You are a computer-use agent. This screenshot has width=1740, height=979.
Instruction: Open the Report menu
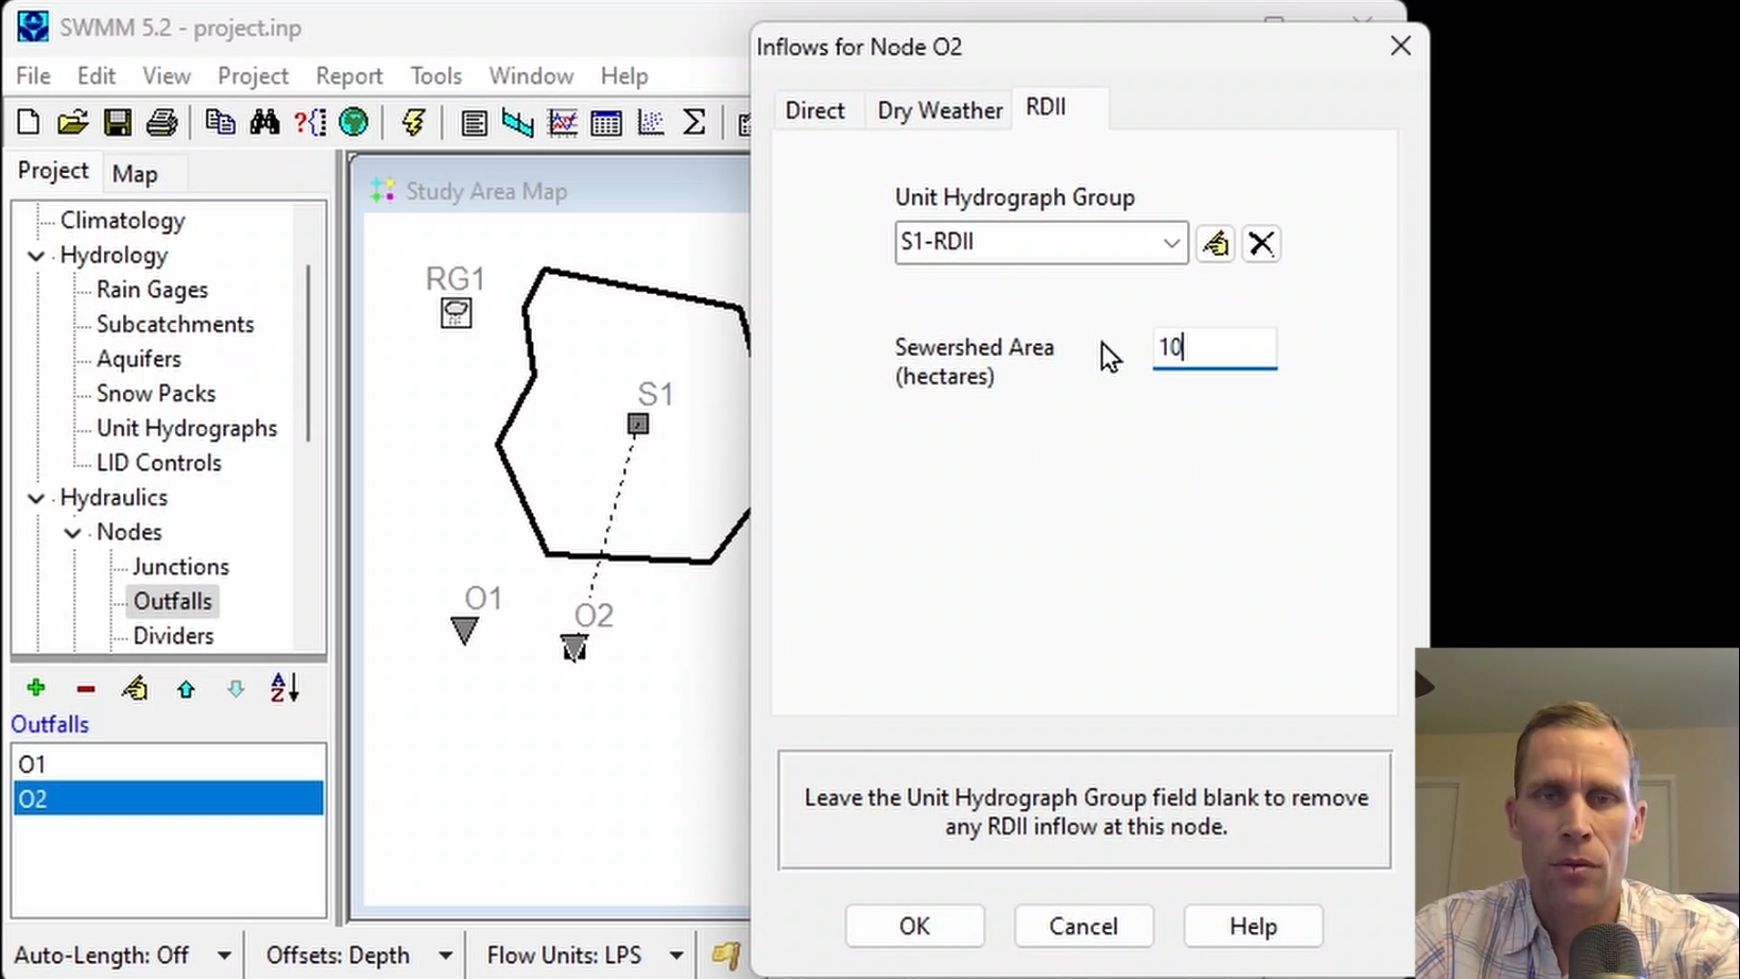click(x=349, y=76)
